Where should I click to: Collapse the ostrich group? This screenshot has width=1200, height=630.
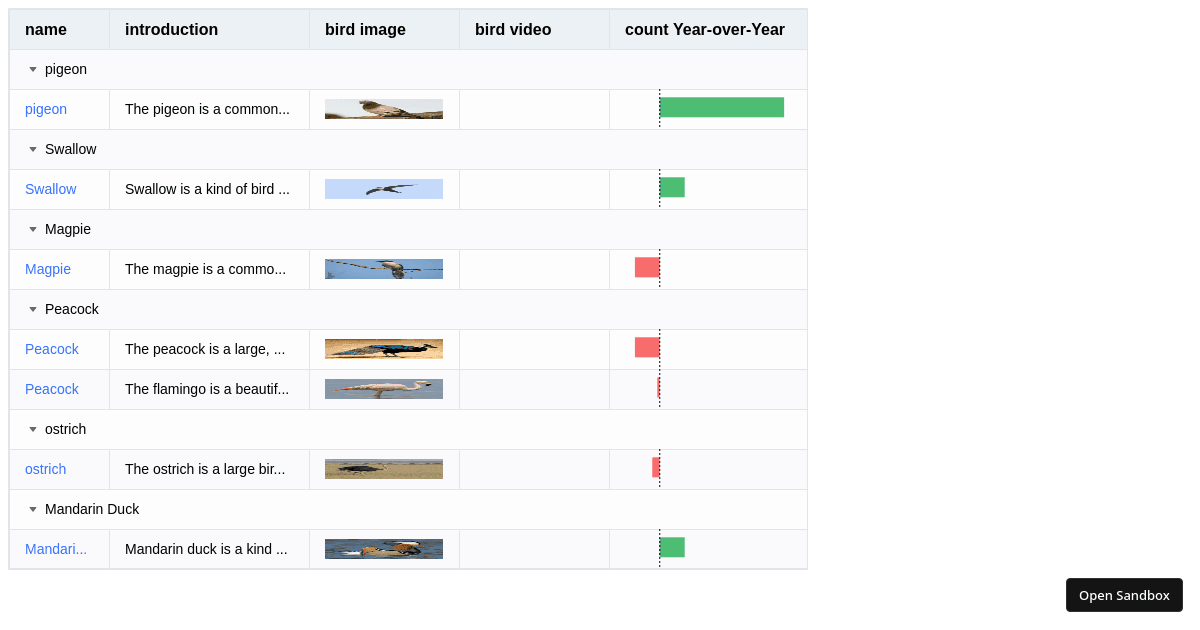coord(31,429)
